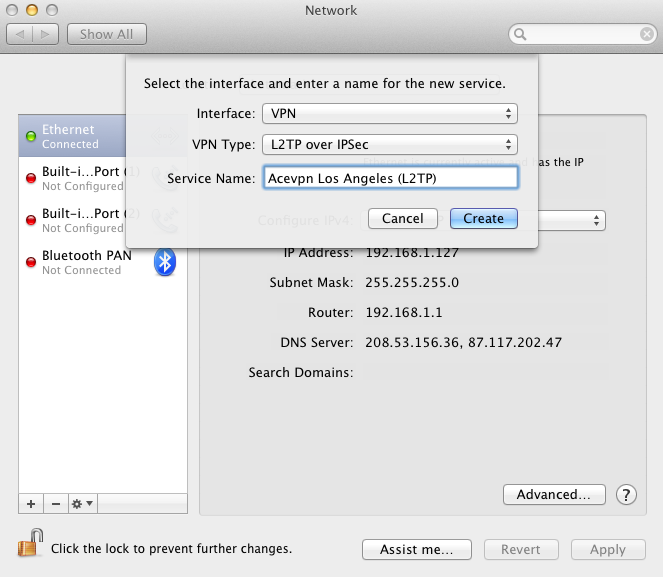The width and height of the screenshot is (663, 577).
Task: Select the Built-in Port (2) service
Action: [x=72, y=220]
